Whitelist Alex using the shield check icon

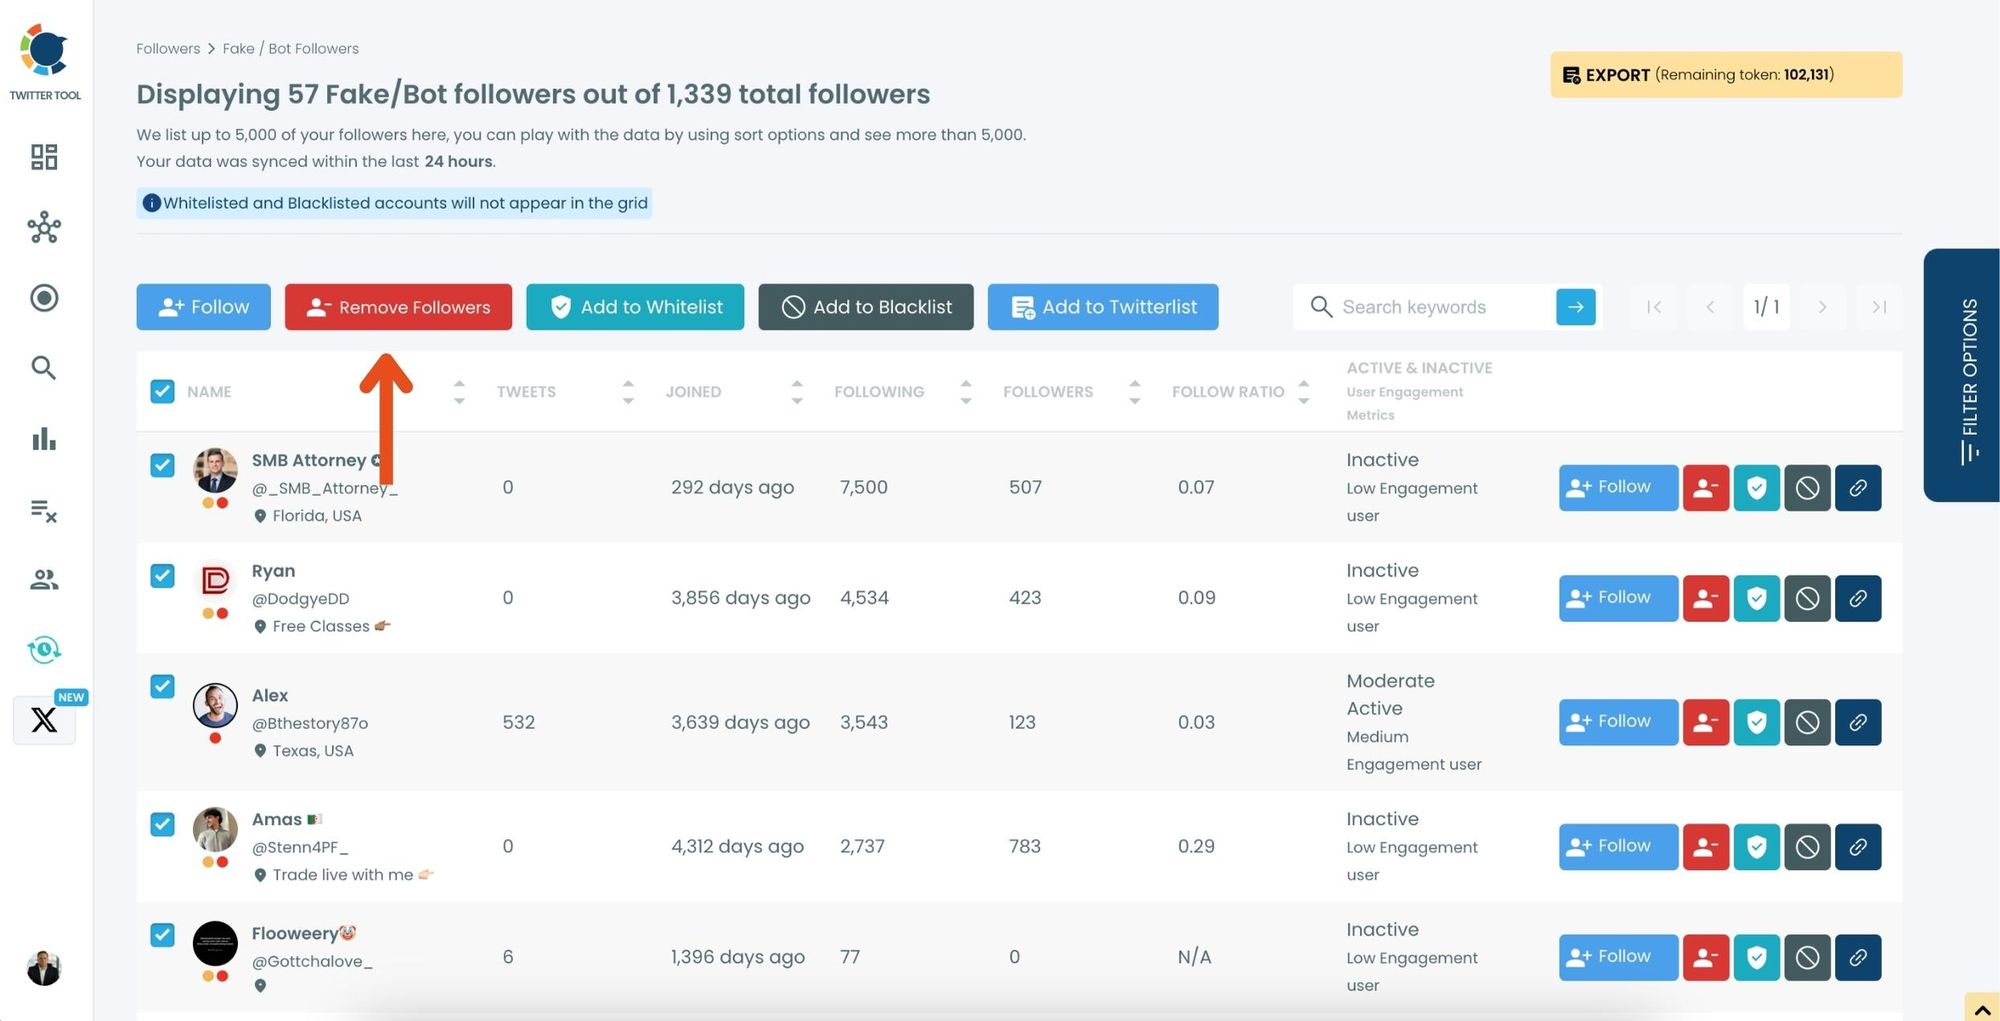(x=1757, y=722)
